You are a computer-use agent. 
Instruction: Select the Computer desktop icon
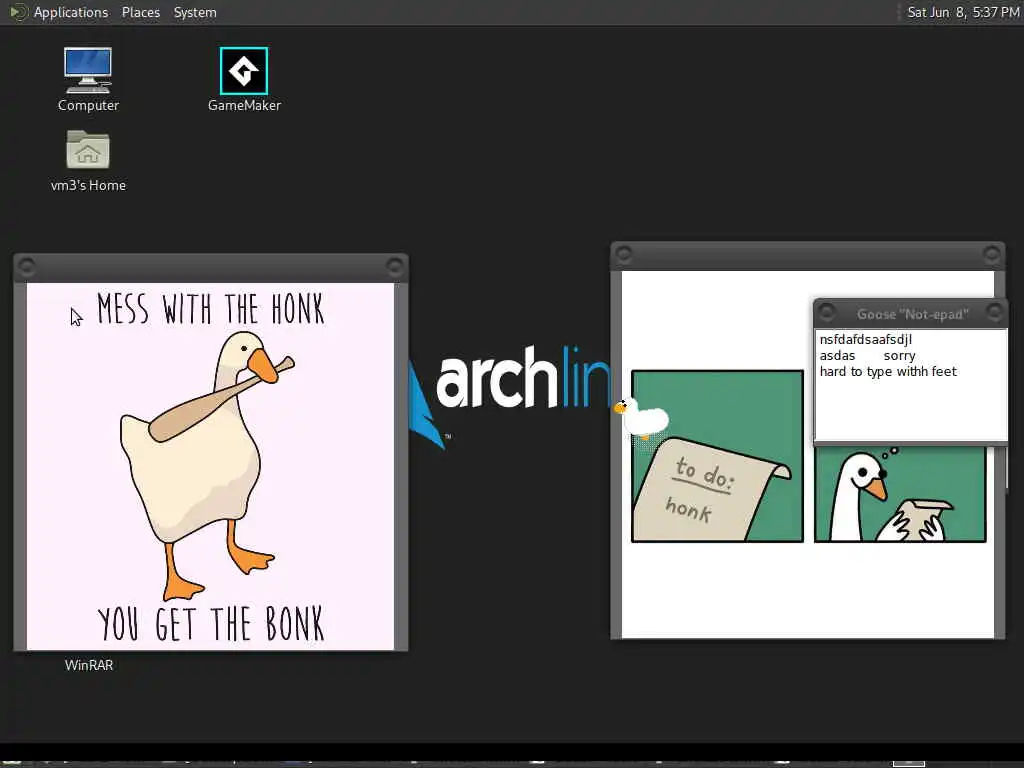pyautogui.click(x=88, y=80)
